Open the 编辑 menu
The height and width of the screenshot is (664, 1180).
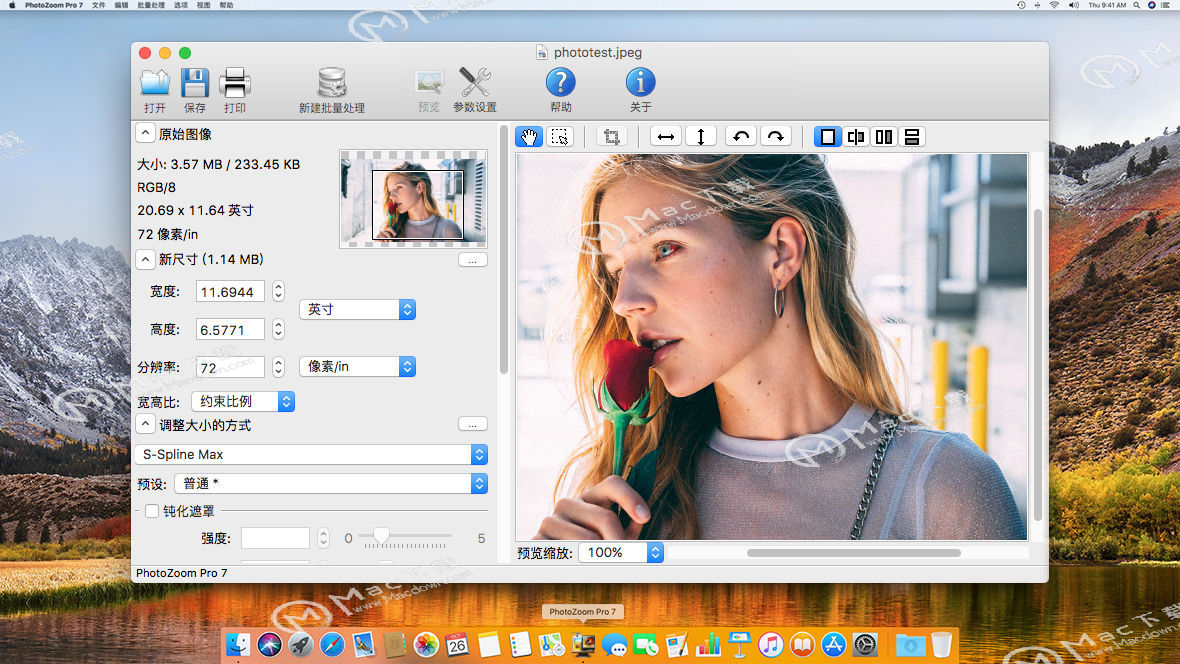121,5
